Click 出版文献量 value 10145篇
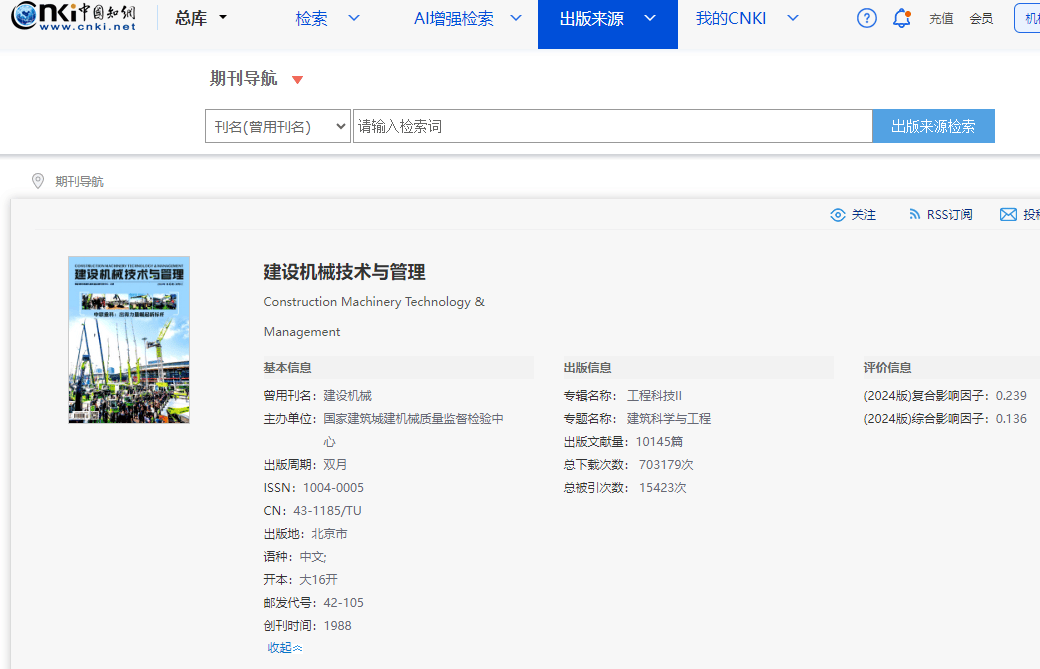 659,442
